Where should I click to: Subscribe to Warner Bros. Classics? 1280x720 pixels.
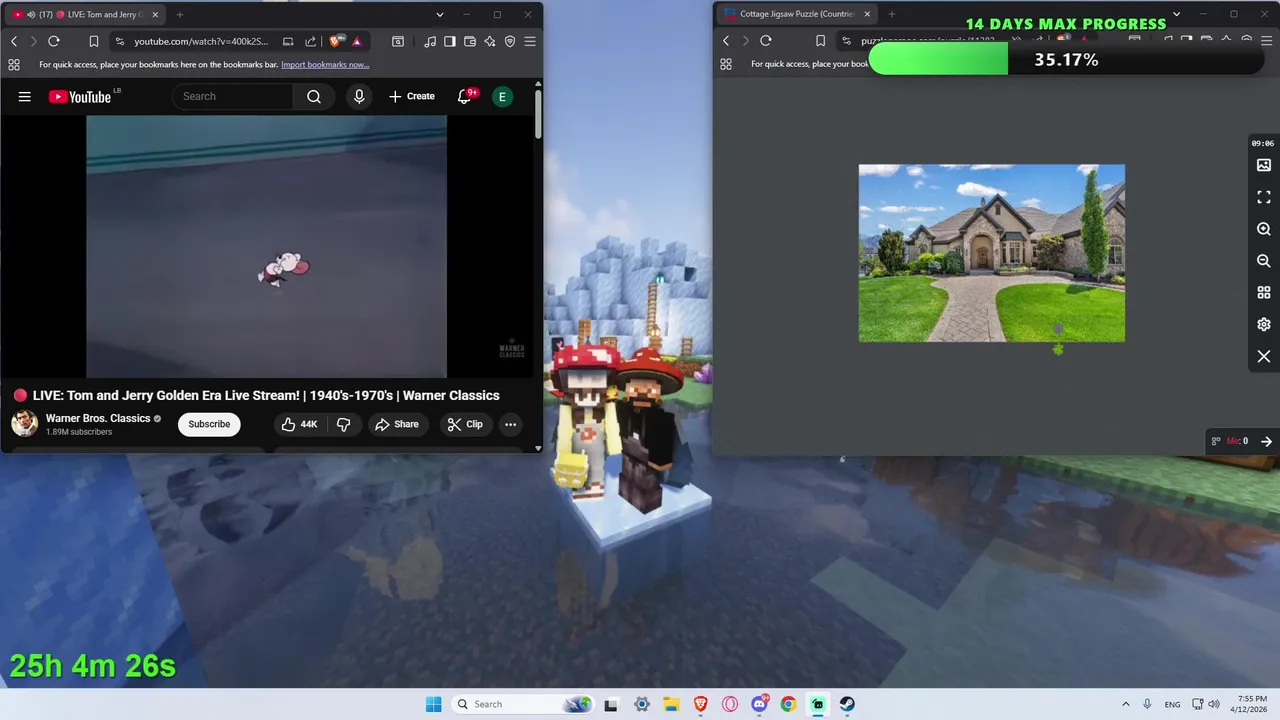(209, 424)
